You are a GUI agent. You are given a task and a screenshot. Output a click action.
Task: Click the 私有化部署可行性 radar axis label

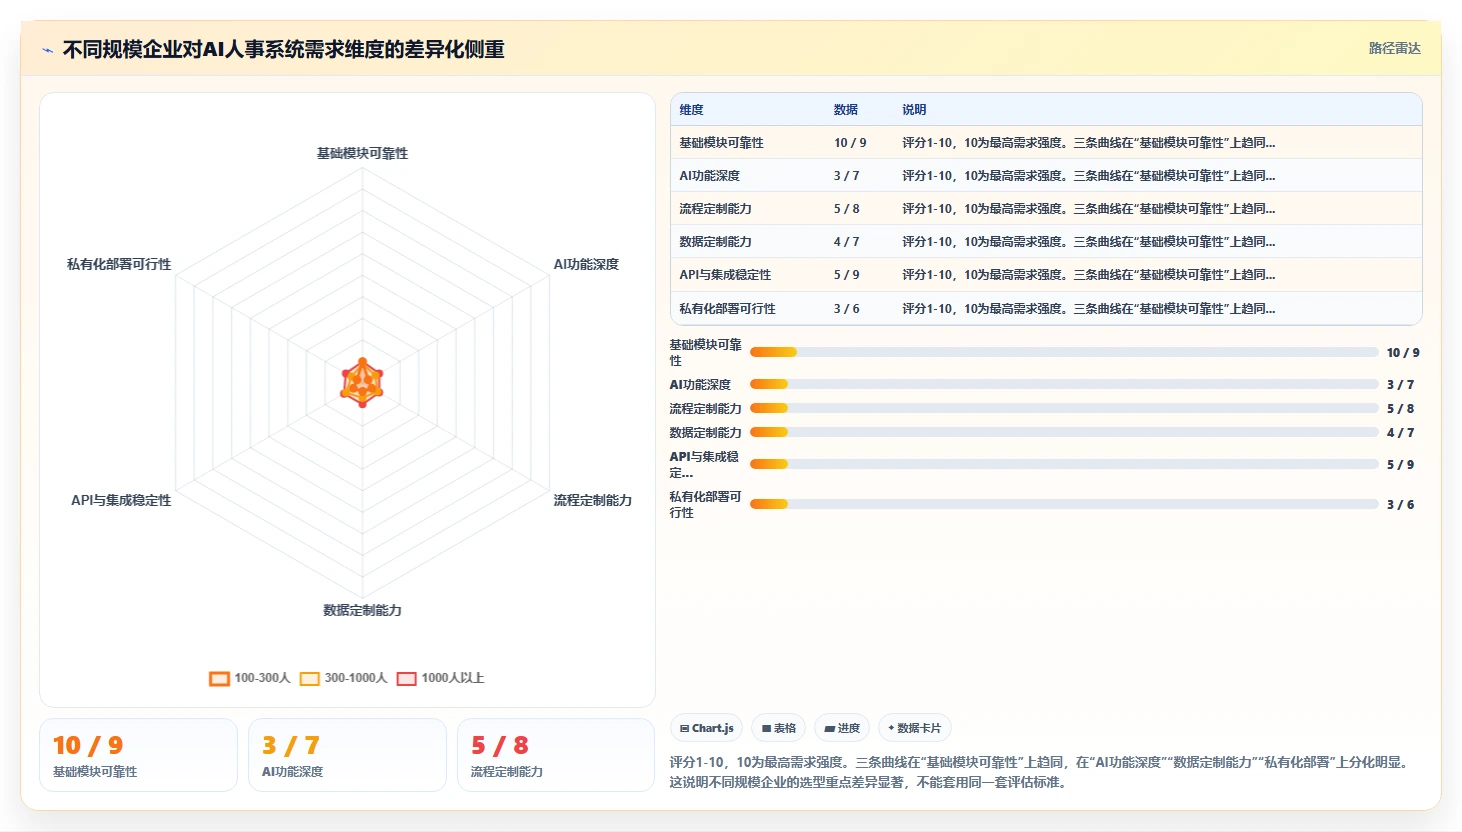[119, 264]
